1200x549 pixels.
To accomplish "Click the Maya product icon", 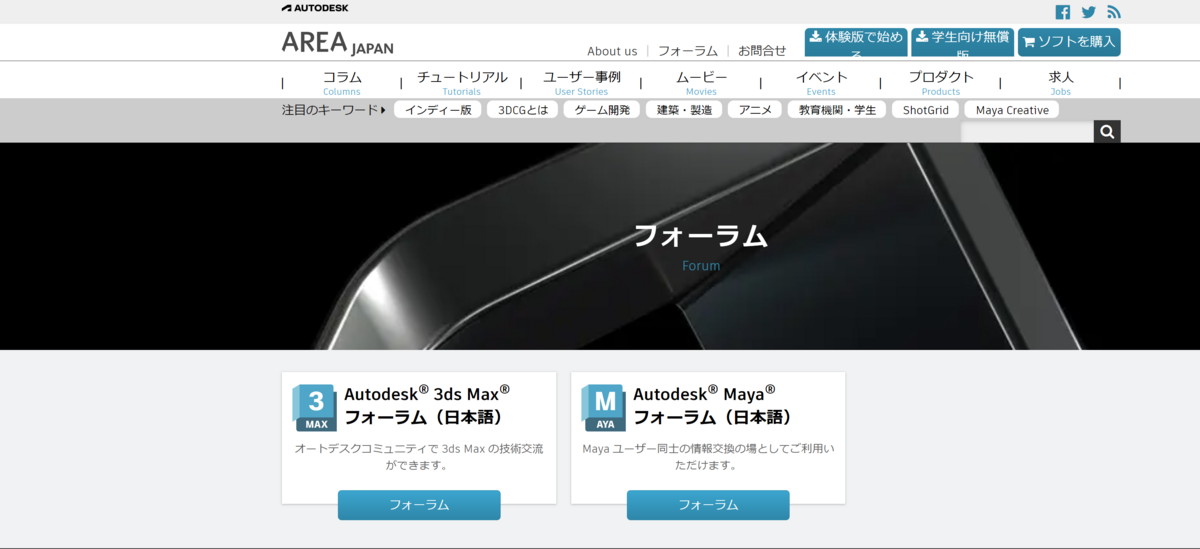I will point(604,407).
